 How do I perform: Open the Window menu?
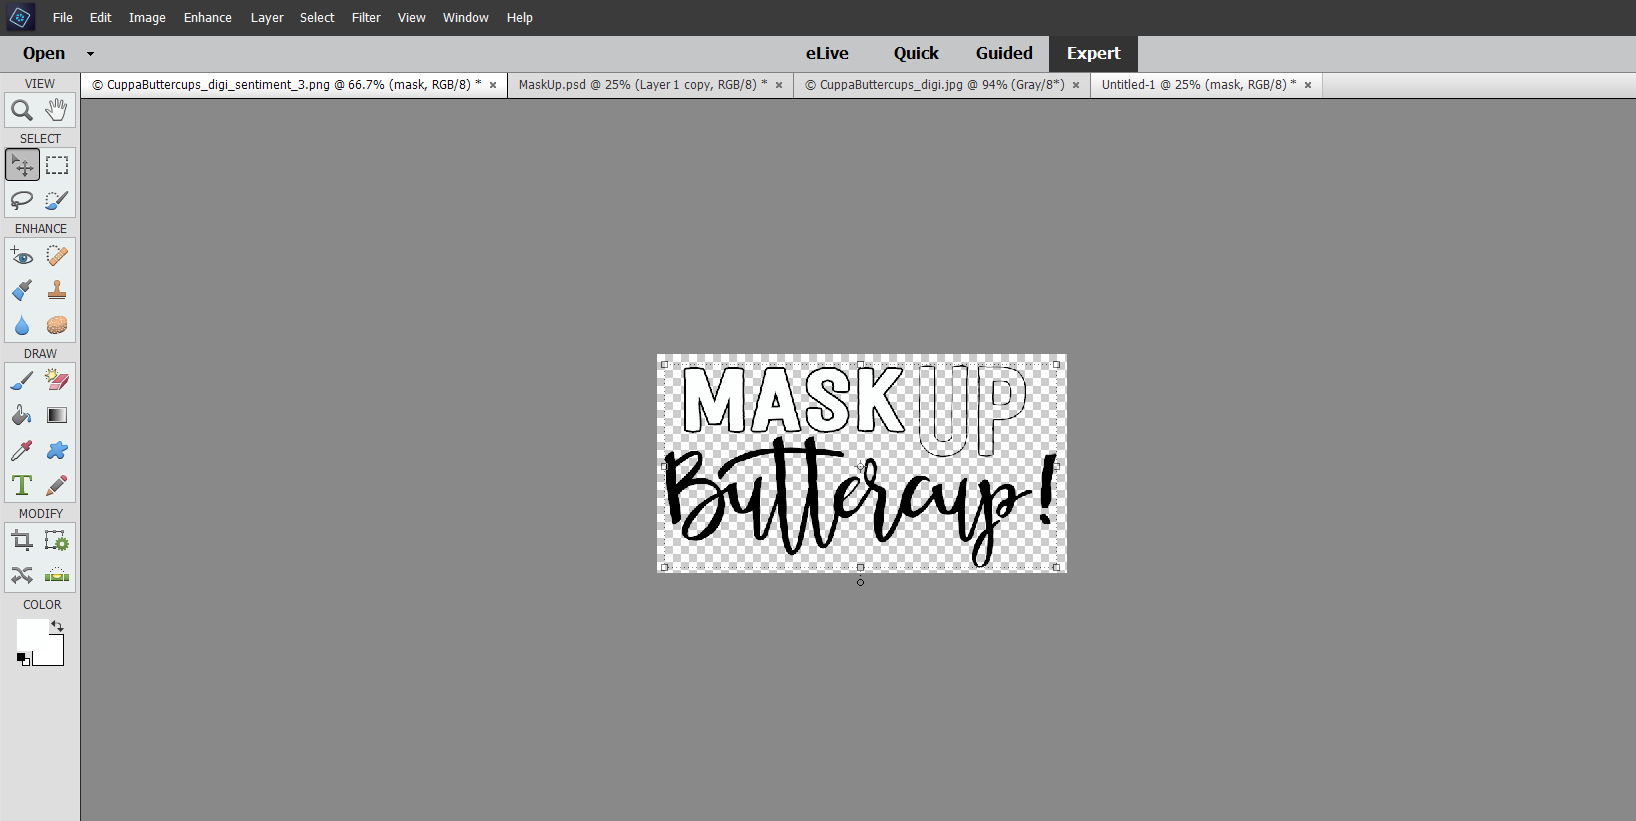tap(466, 18)
